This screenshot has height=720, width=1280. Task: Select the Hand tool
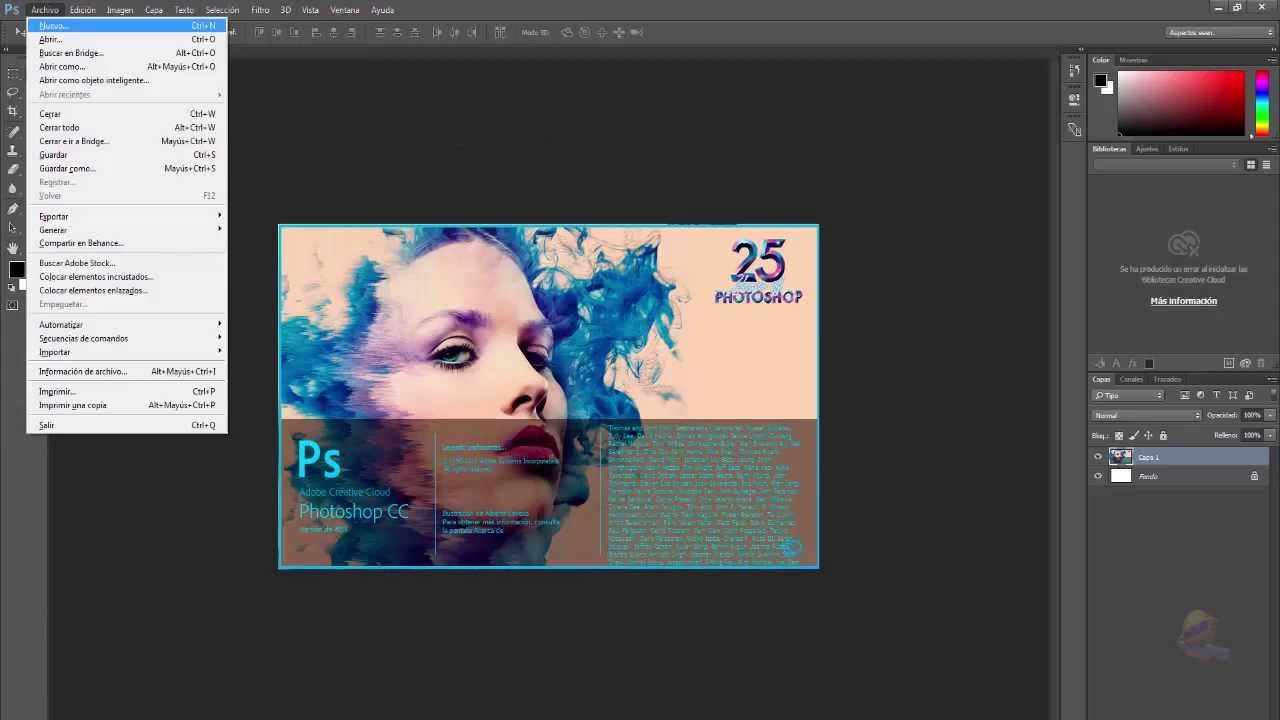(13, 247)
